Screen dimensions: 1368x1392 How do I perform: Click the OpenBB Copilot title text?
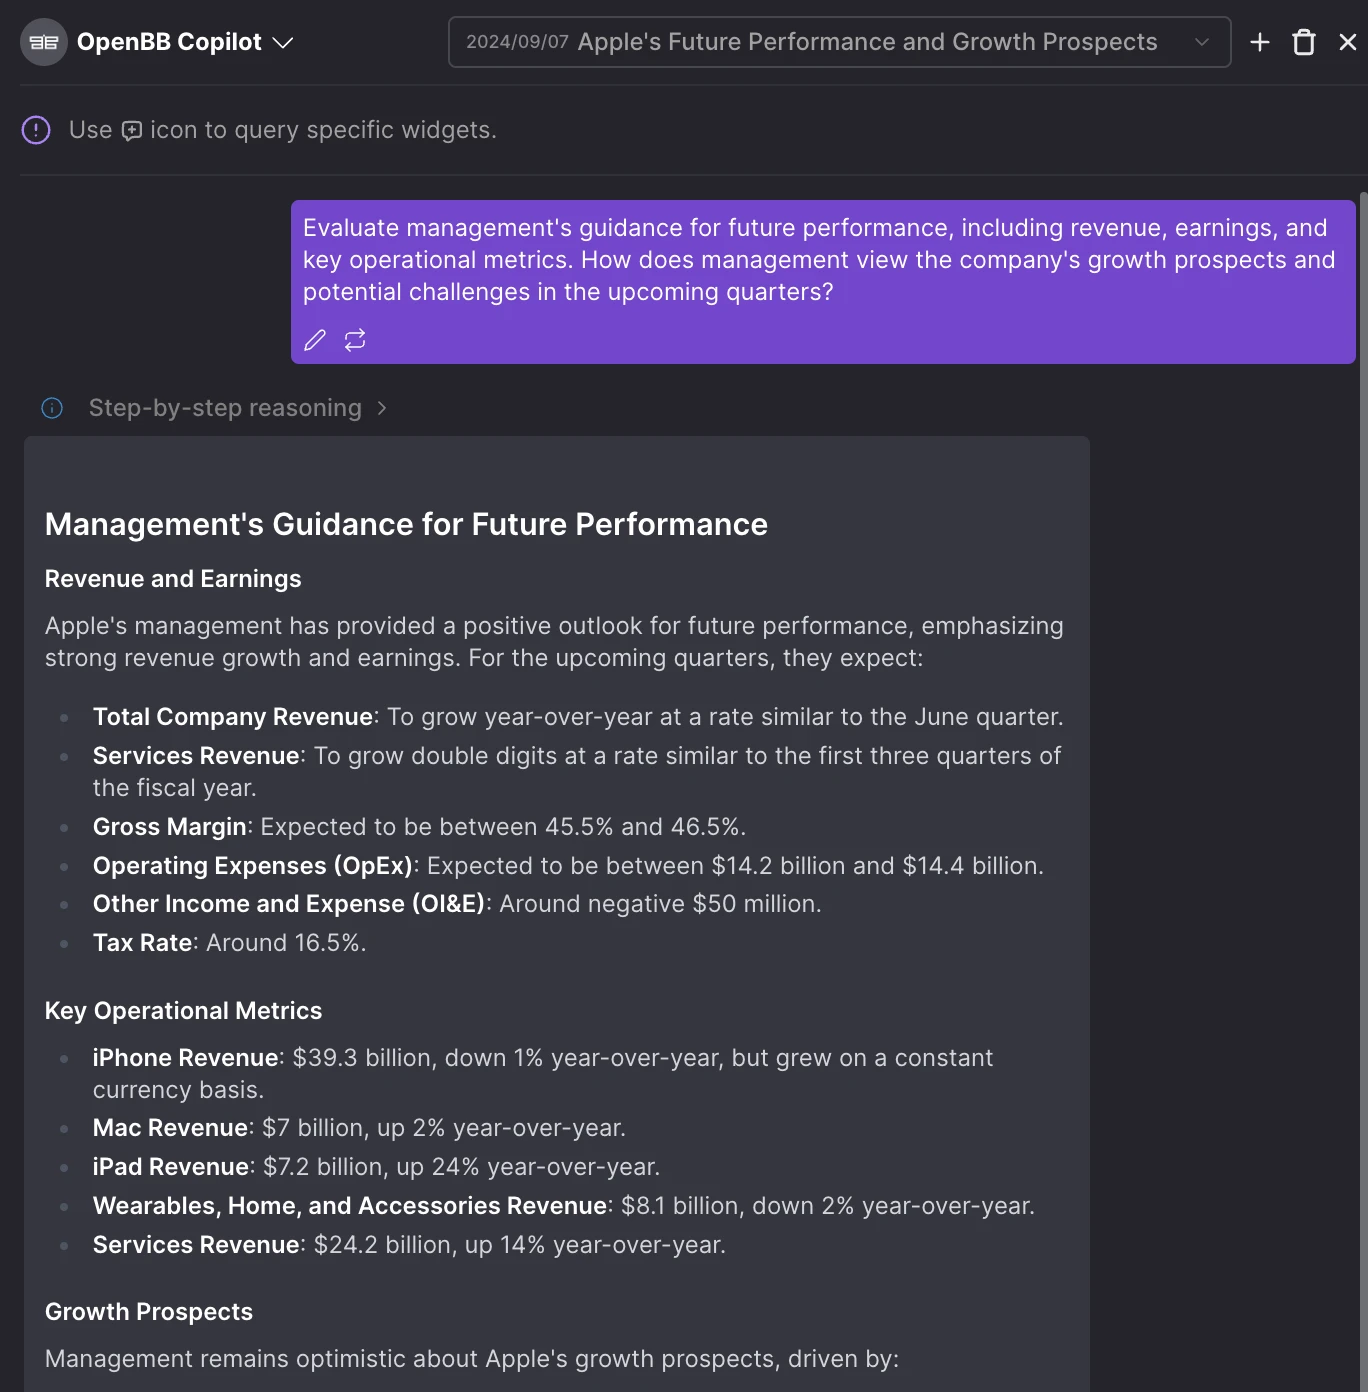(x=169, y=42)
